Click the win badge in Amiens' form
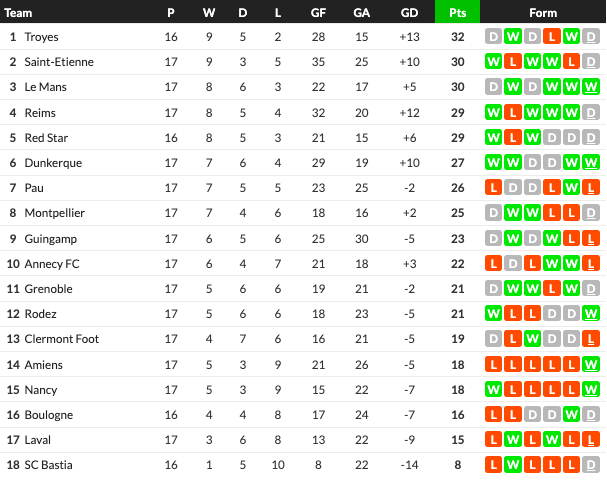The image size is (607, 480). point(592,364)
